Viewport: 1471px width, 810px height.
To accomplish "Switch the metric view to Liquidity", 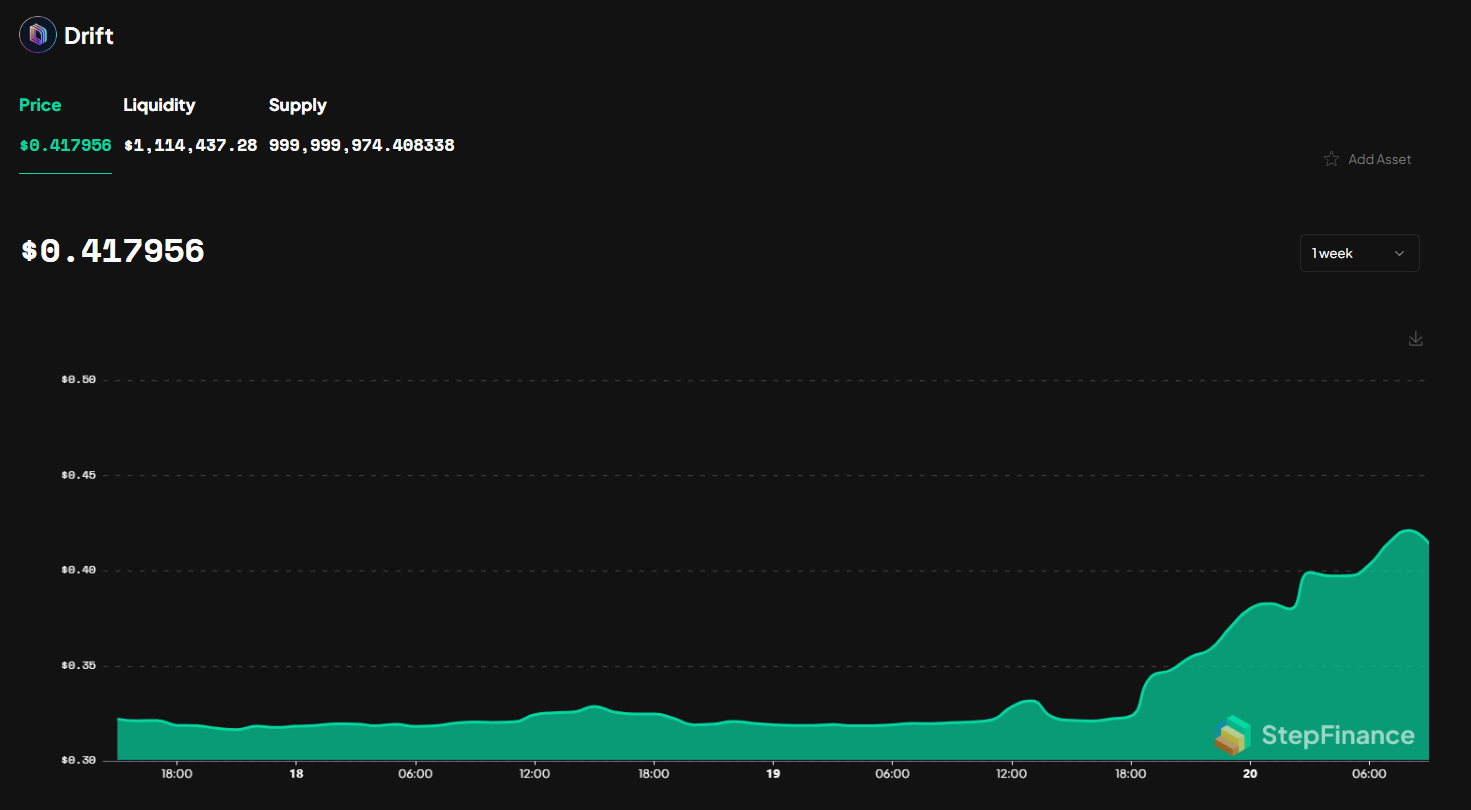I will click(159, 105).
